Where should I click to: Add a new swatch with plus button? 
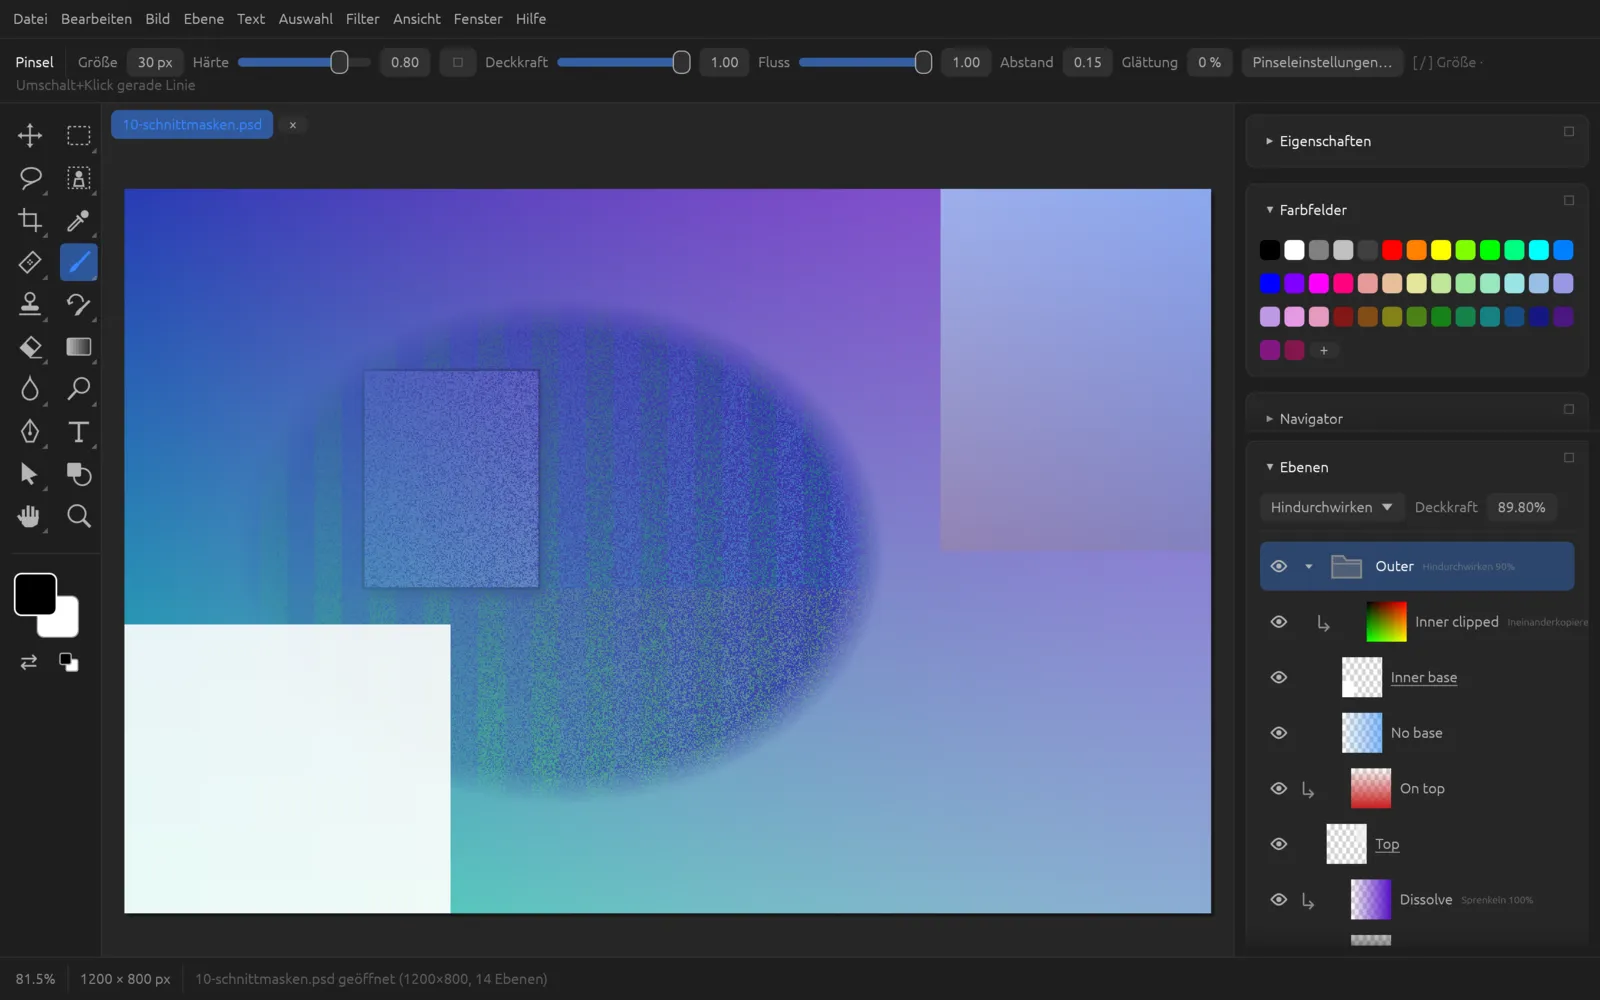(1323, 350)
